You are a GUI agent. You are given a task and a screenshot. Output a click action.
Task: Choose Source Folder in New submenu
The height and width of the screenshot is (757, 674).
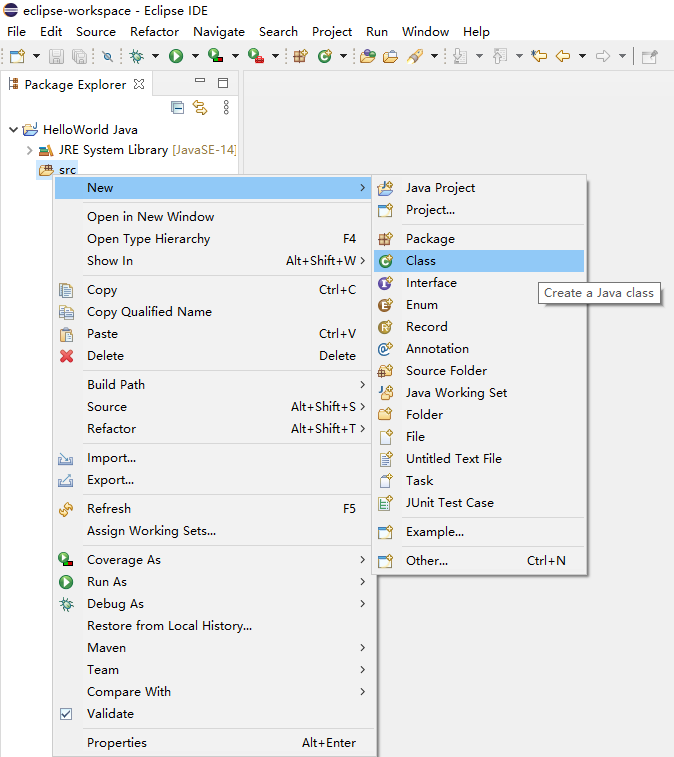tap(479, 371)
